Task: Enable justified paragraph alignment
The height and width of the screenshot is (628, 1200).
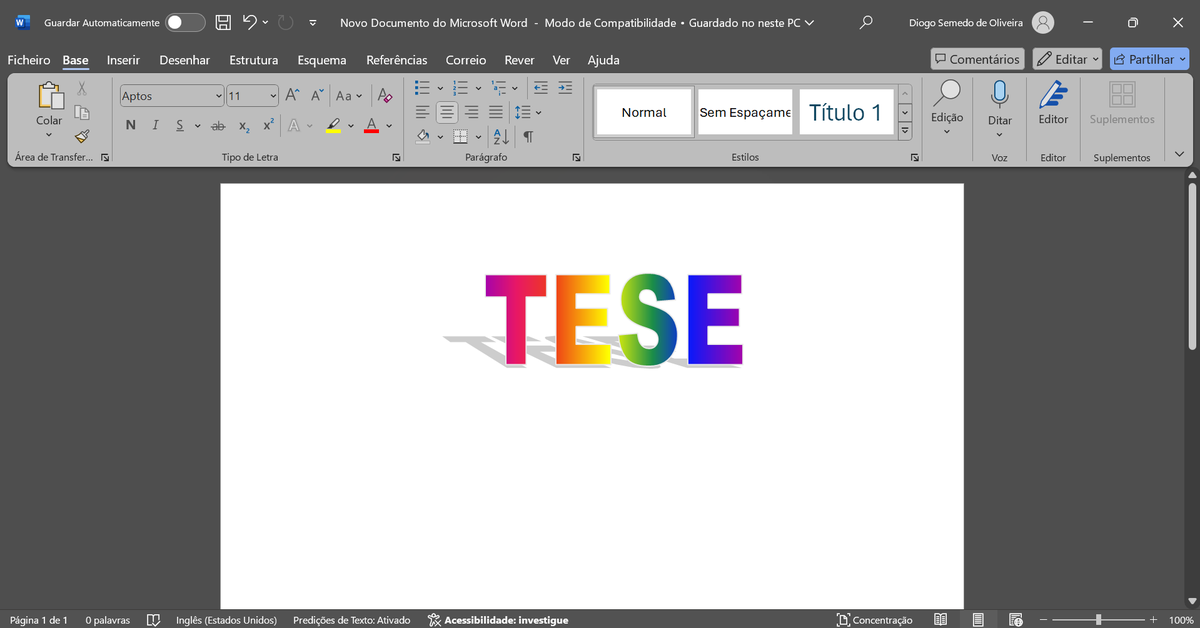Action: pos(495,111)
